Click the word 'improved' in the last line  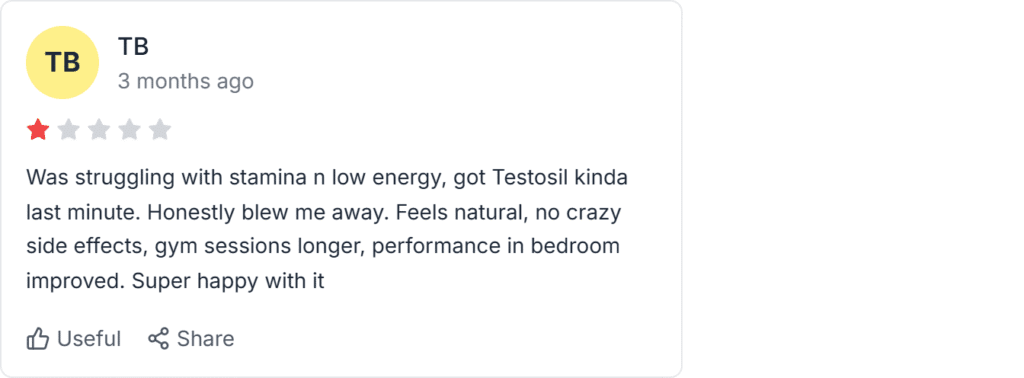click(76, 281)
